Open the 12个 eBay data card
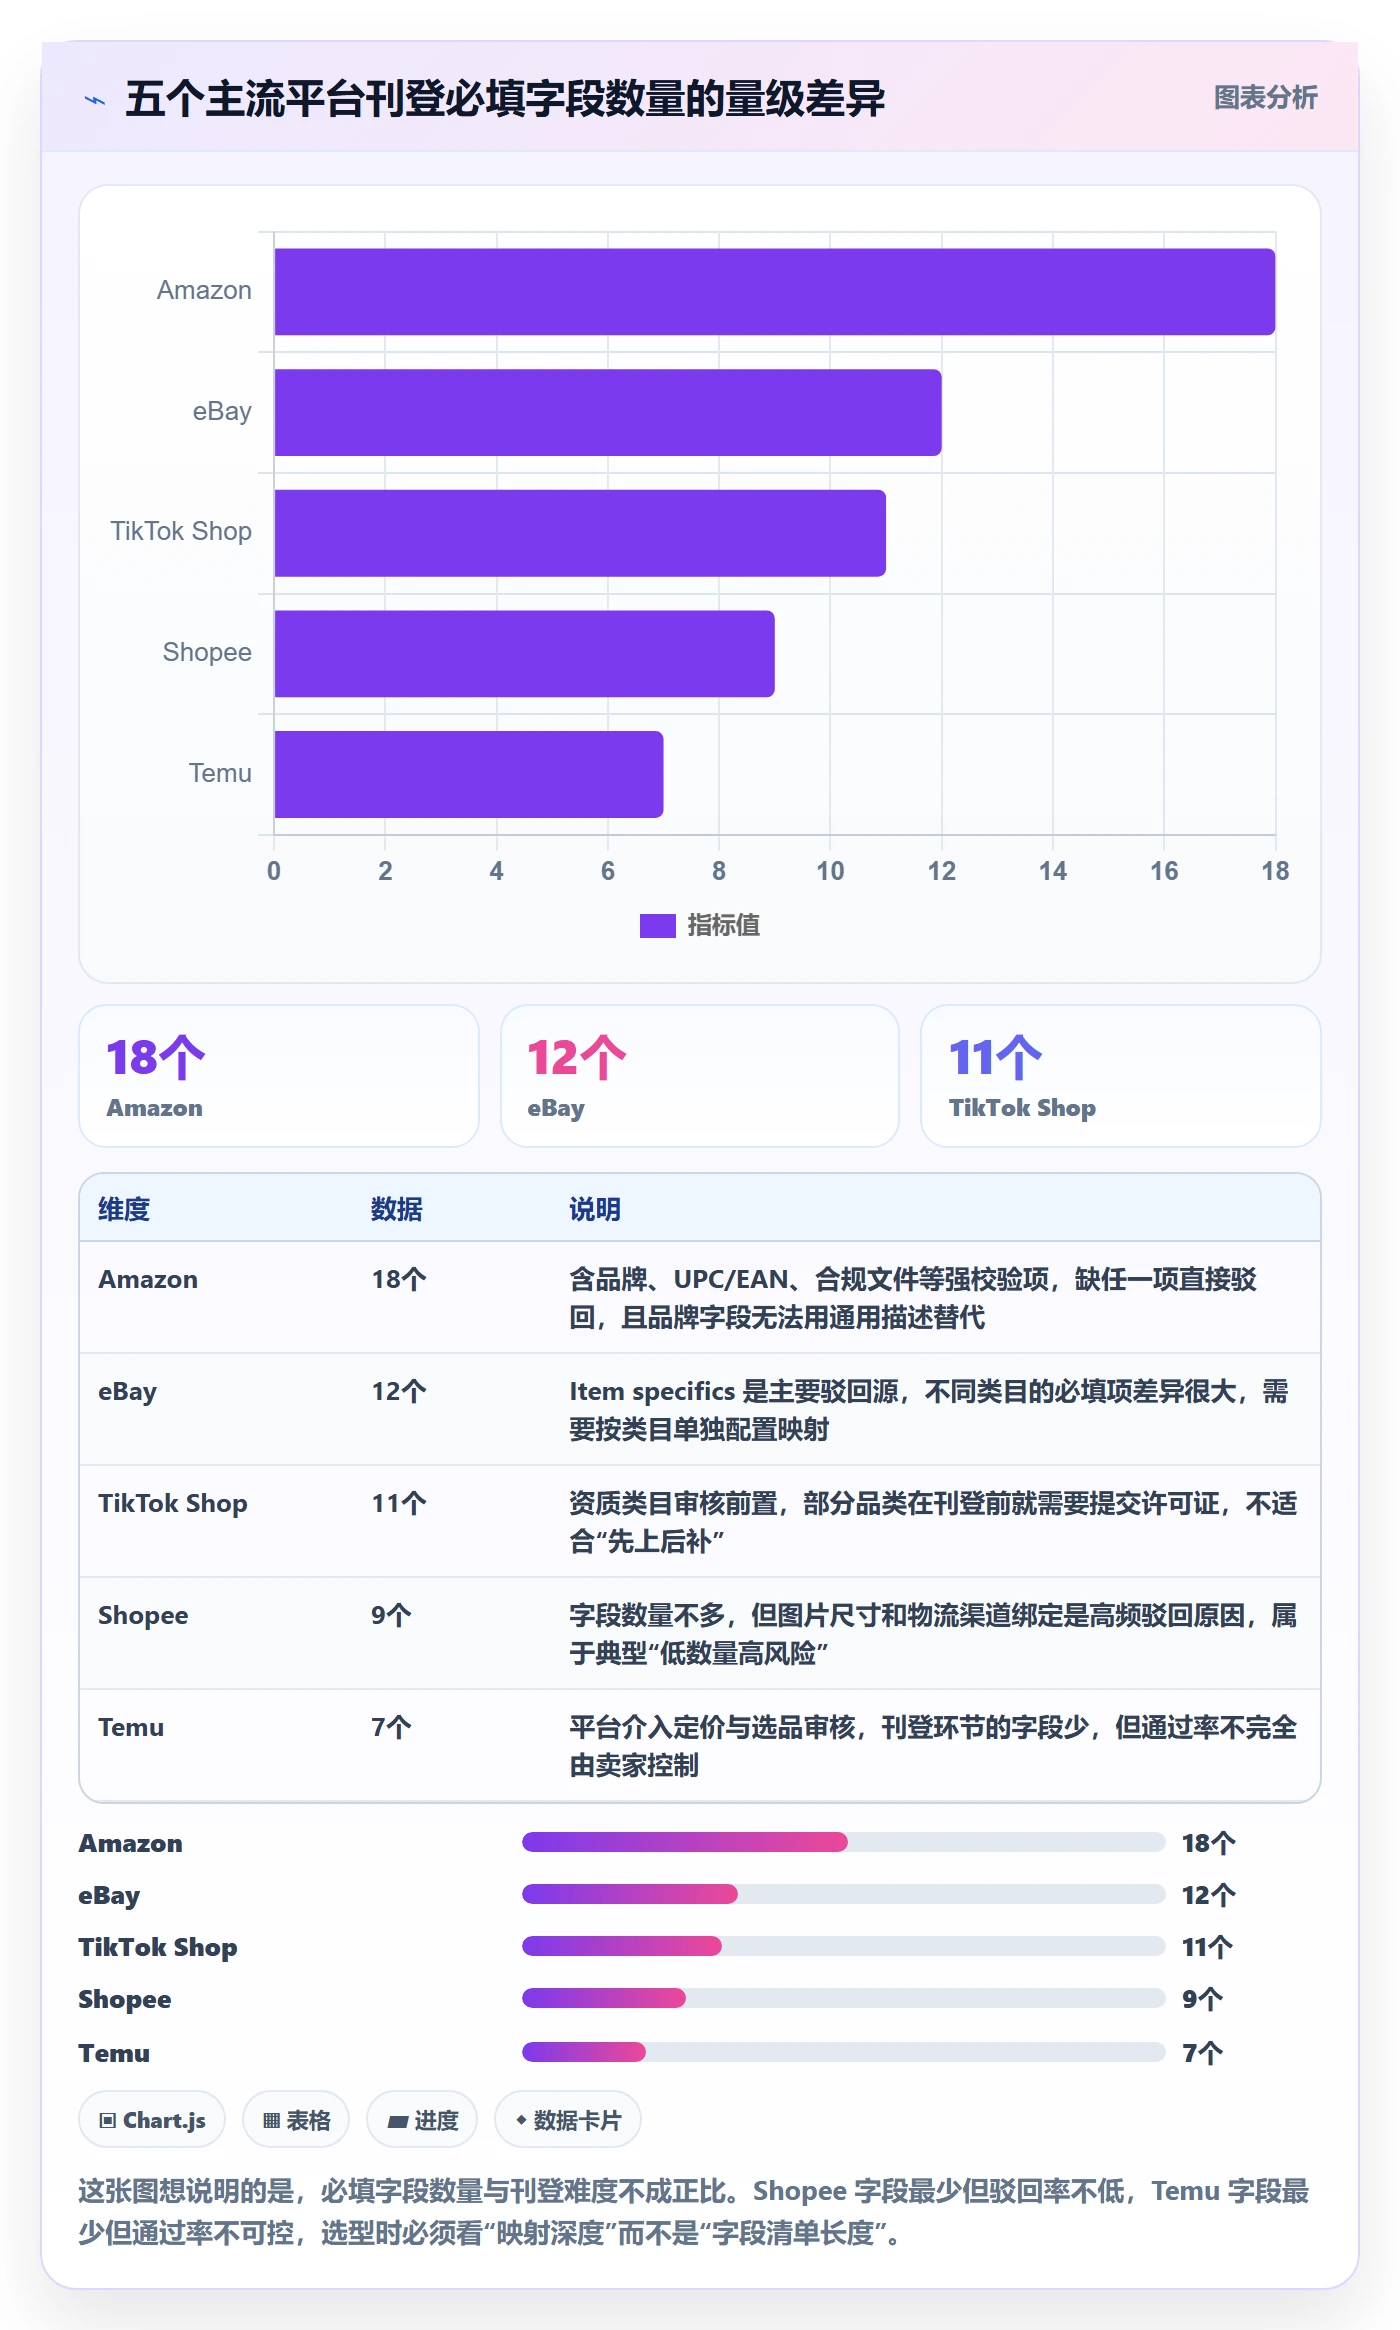The image size is (1400, 2330). tap(700, 1076)
